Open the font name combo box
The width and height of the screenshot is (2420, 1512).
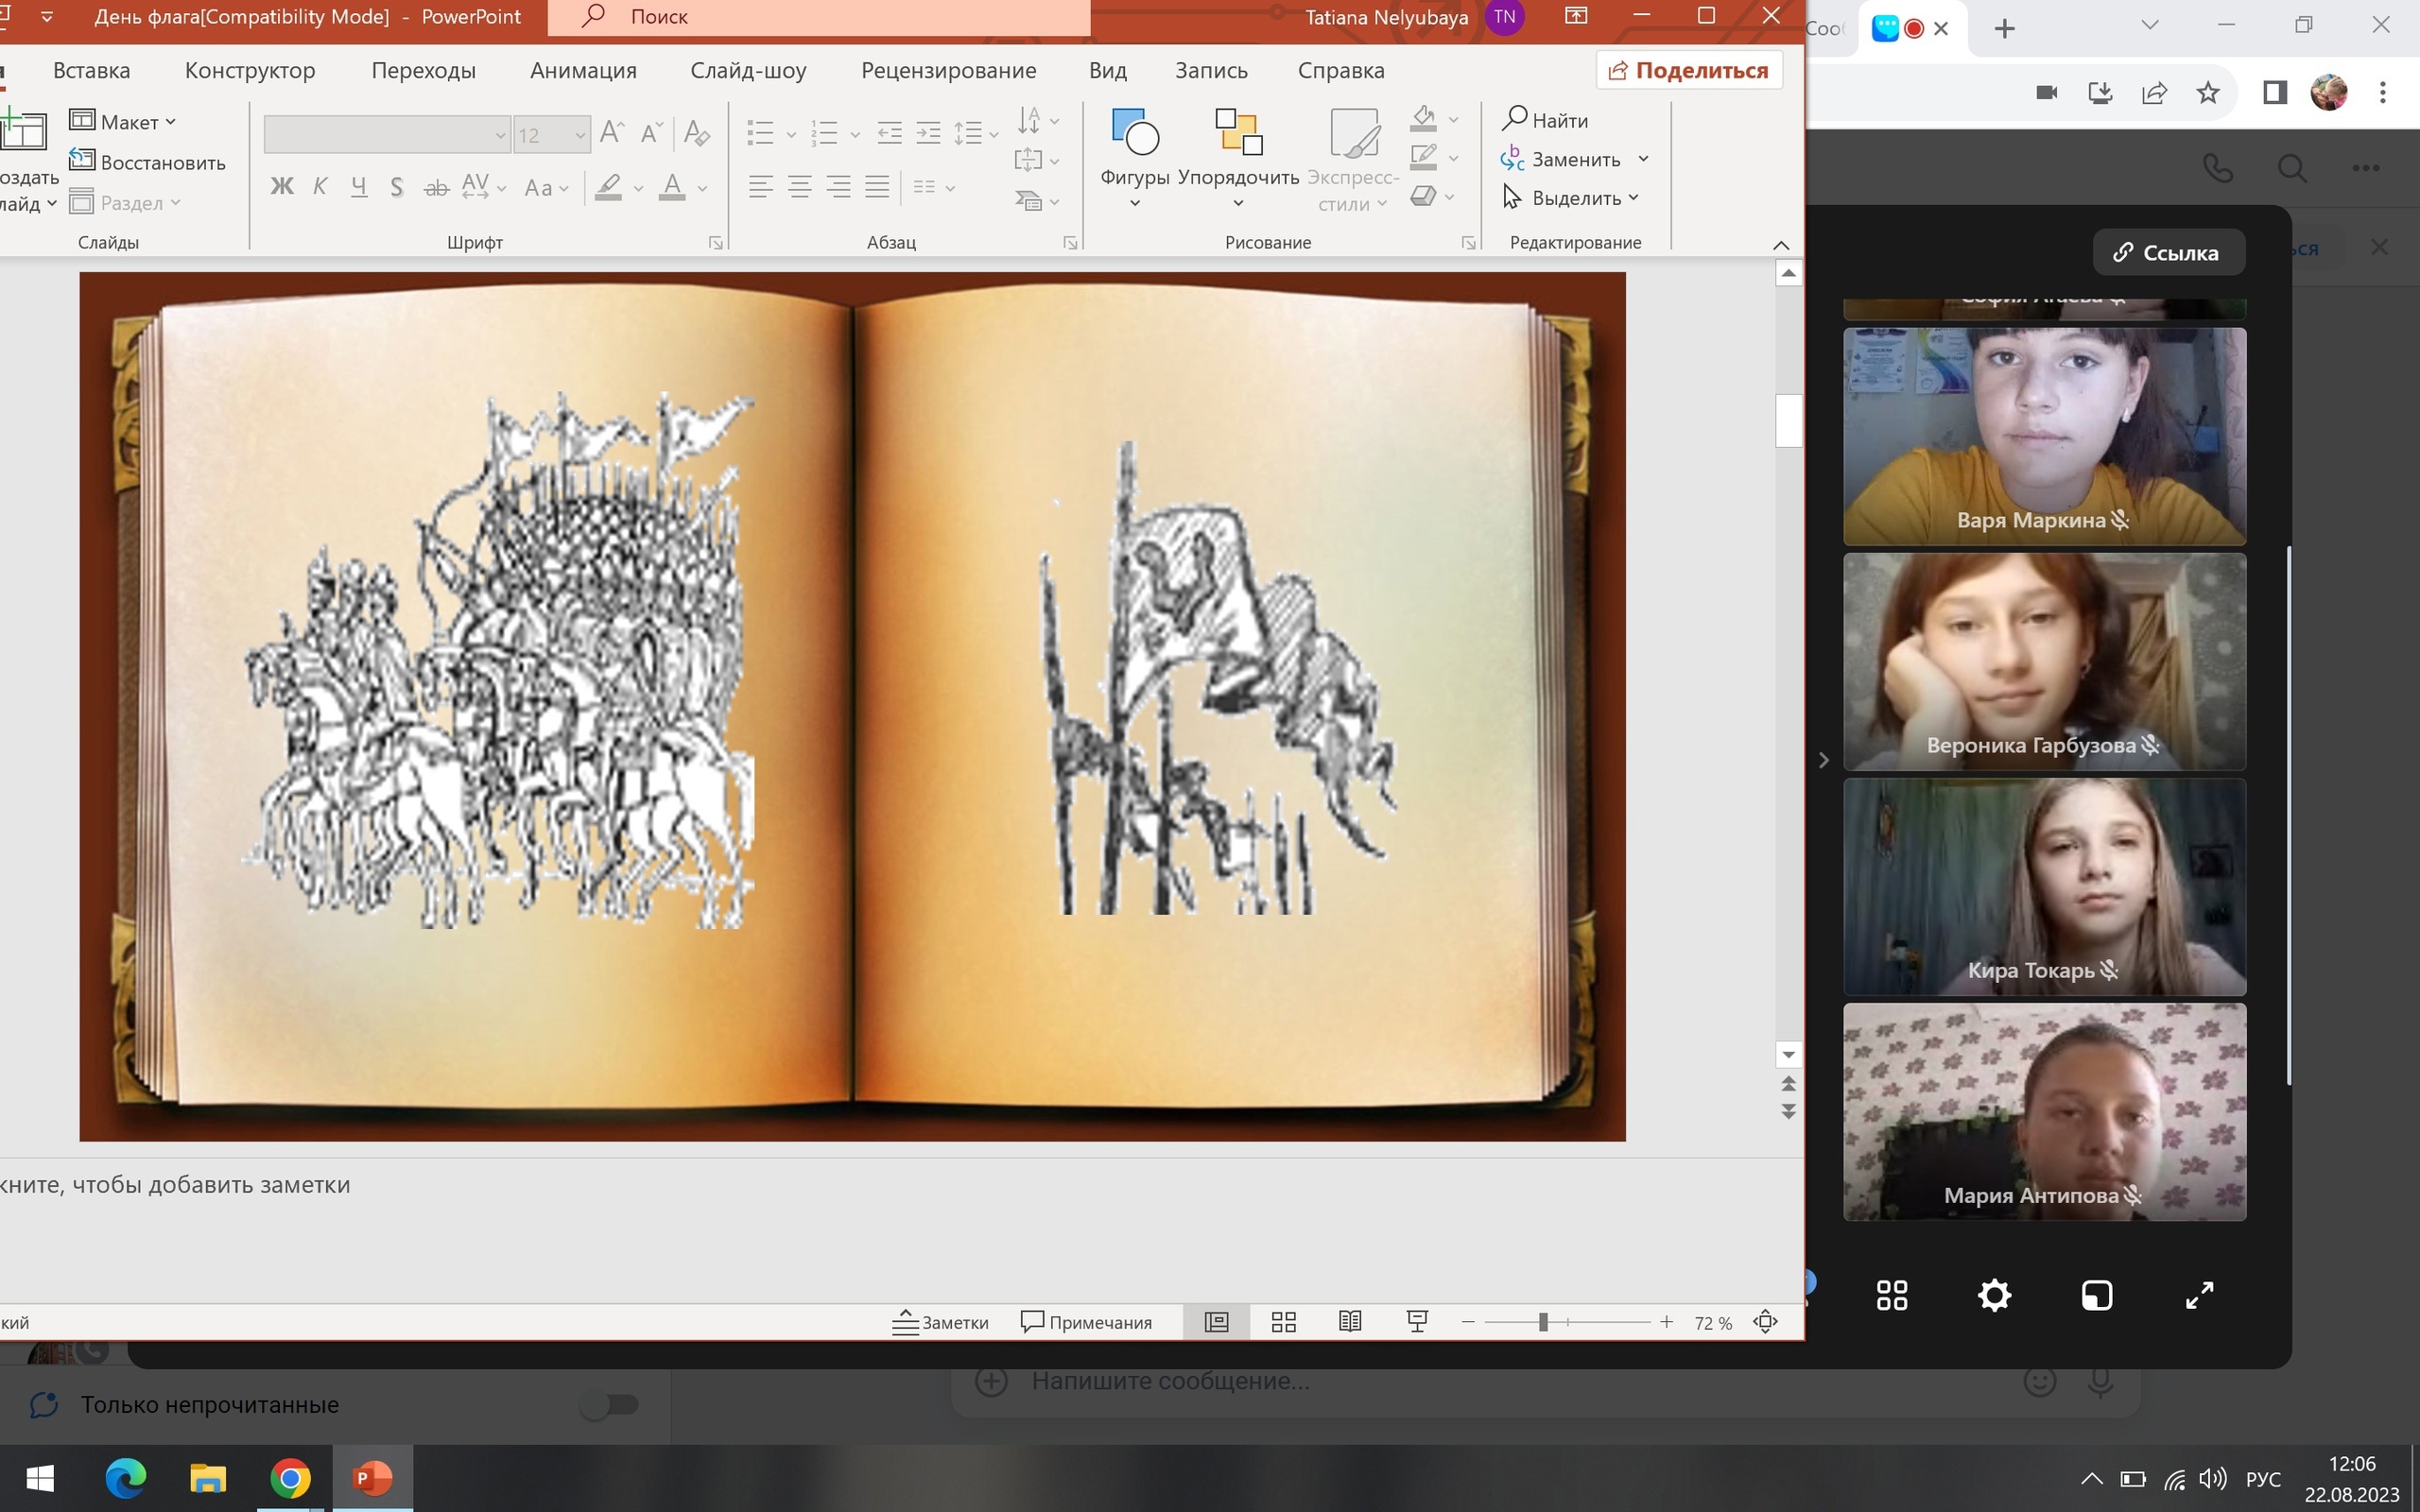tap(387, 134)
